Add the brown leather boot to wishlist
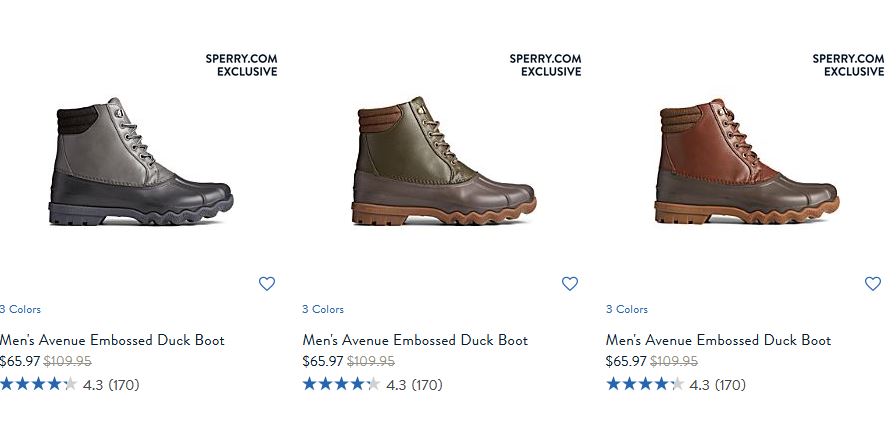The height and width of the screenshot is (424, 896). (873, 284)
